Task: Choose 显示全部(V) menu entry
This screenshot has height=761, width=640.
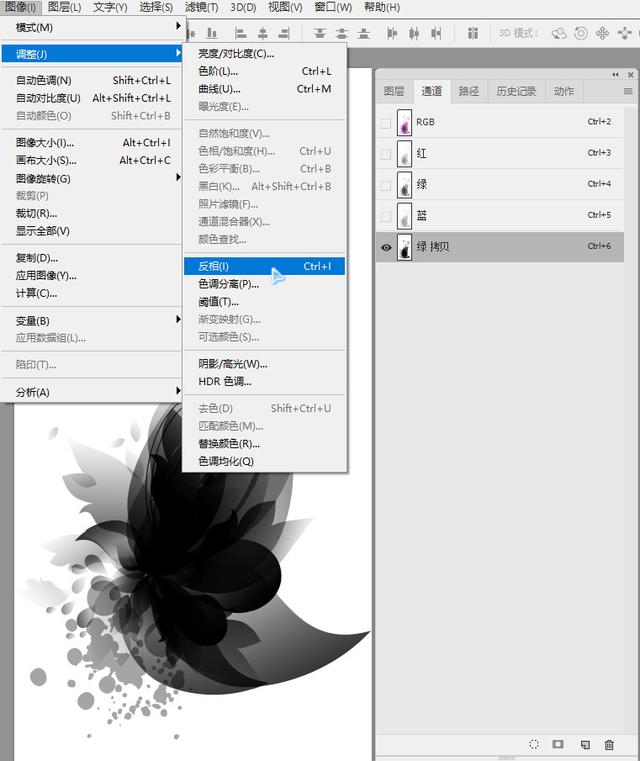Action: [x=91, y=231]
